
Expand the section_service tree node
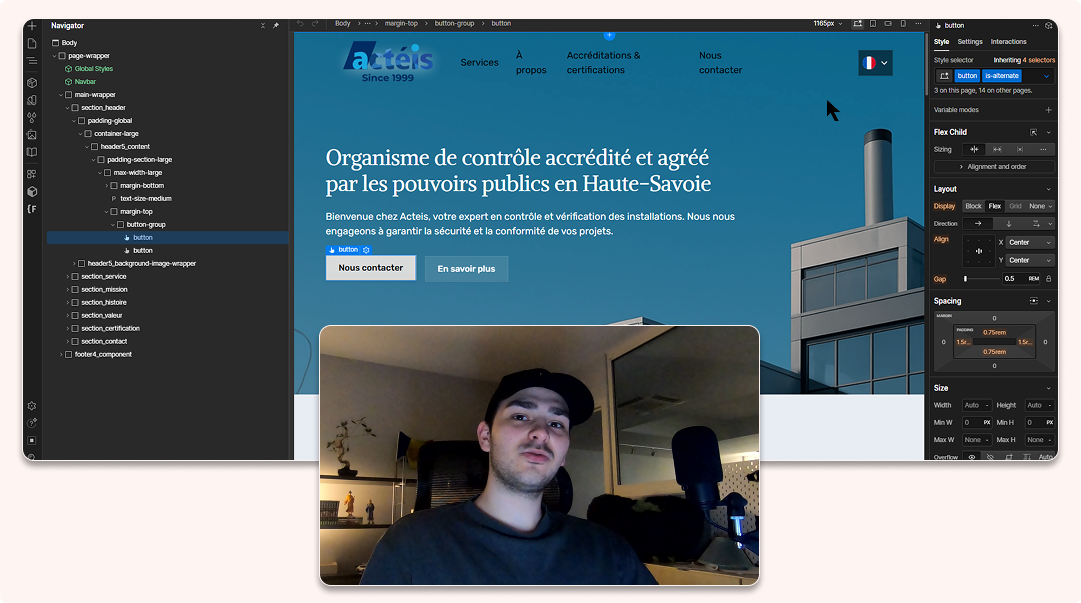[x=68, y=276]
